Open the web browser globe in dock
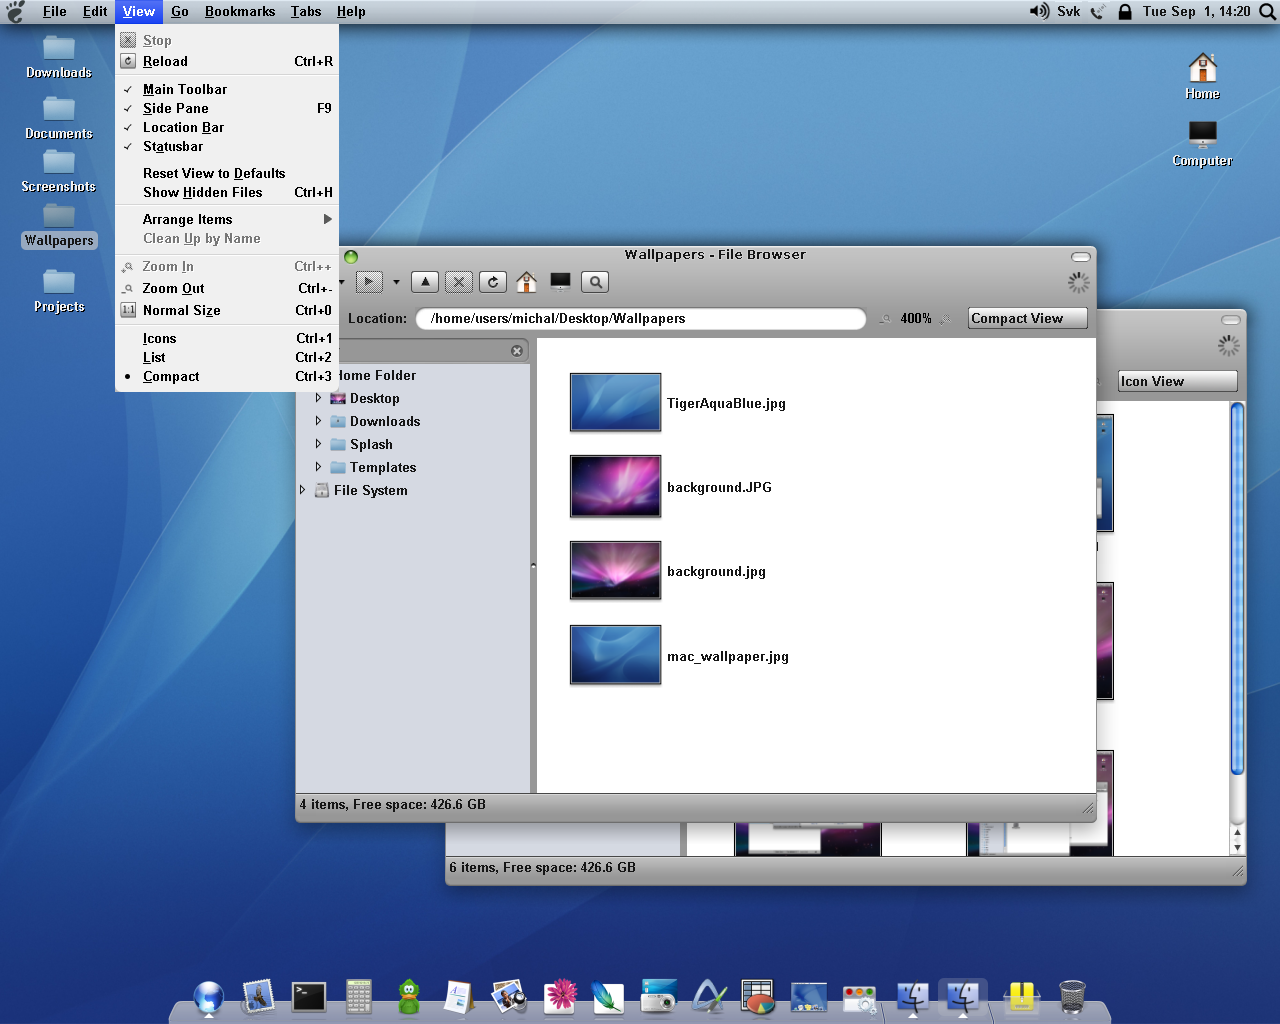This screenshot has width=1280, height=1024. point(209,997)
